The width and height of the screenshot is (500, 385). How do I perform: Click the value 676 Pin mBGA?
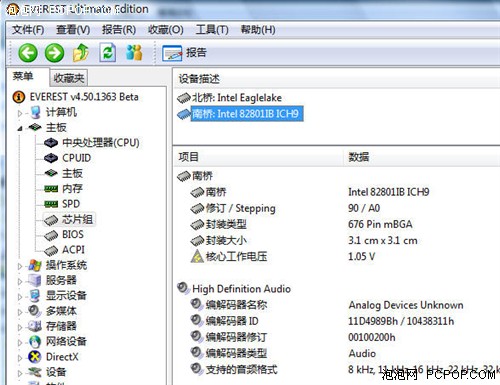[380, 224]
